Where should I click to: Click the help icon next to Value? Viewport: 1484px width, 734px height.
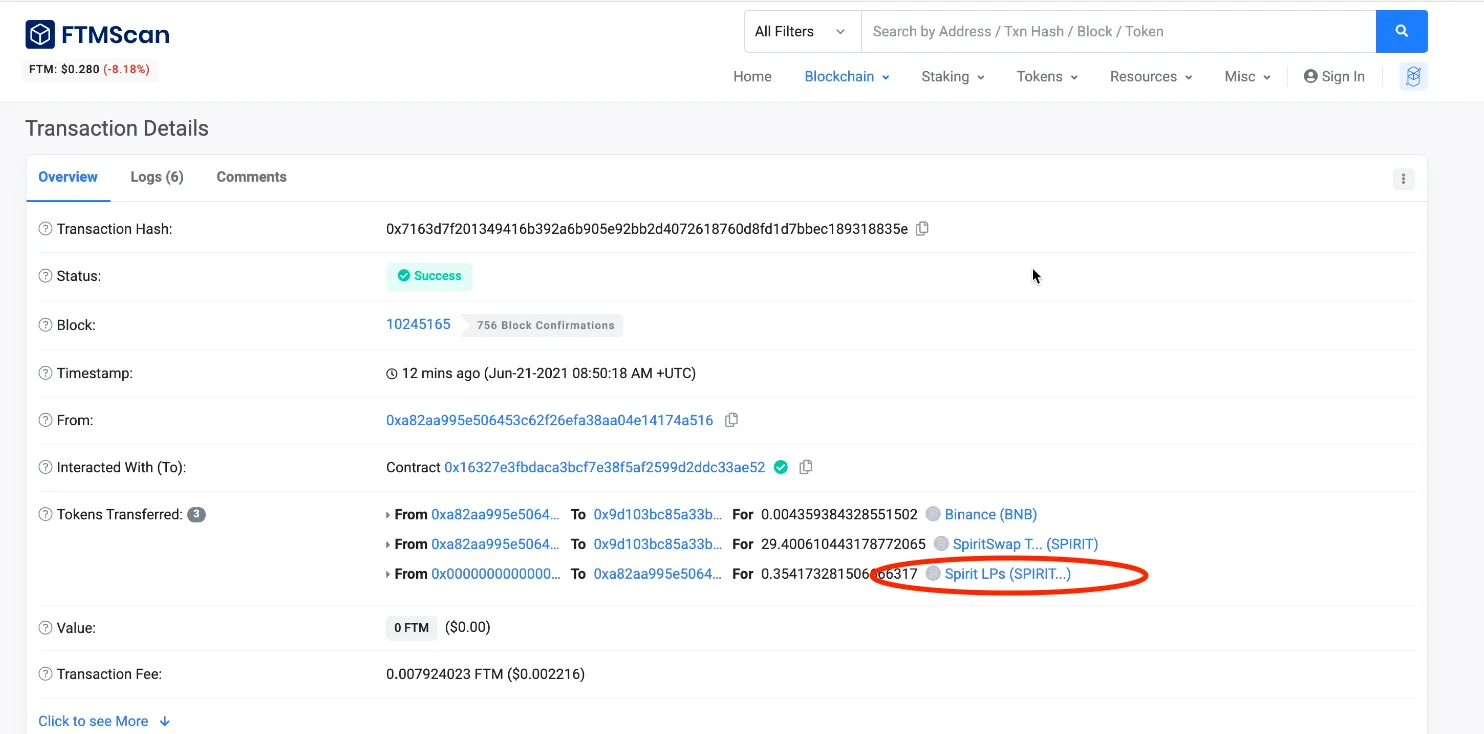45,628
